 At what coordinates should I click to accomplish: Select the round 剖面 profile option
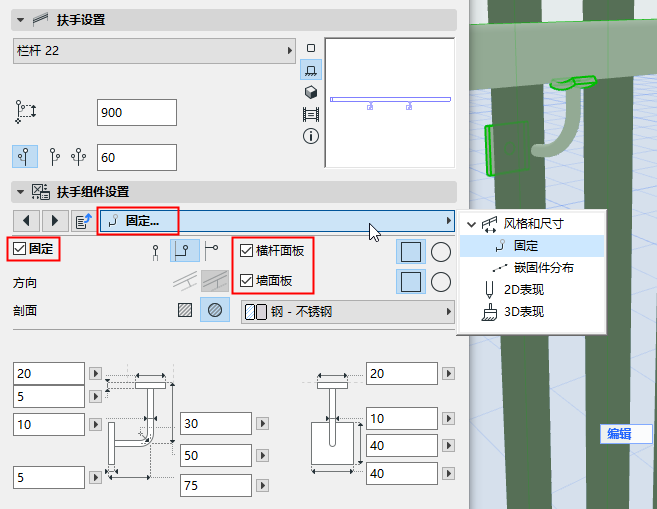point(215,310)
